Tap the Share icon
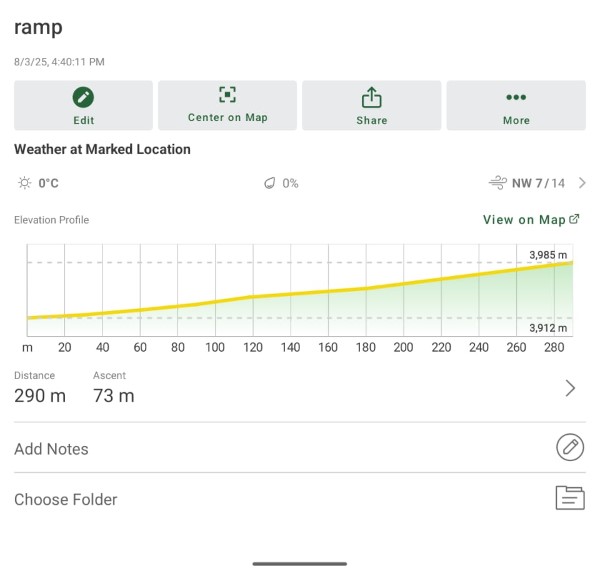 click(371, 97)
